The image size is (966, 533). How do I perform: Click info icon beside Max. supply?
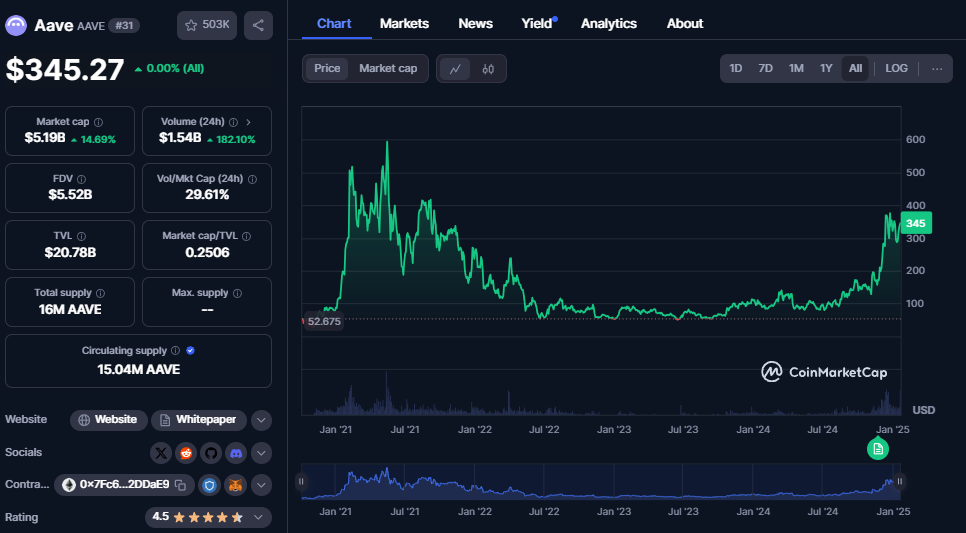tap(238, 293)
